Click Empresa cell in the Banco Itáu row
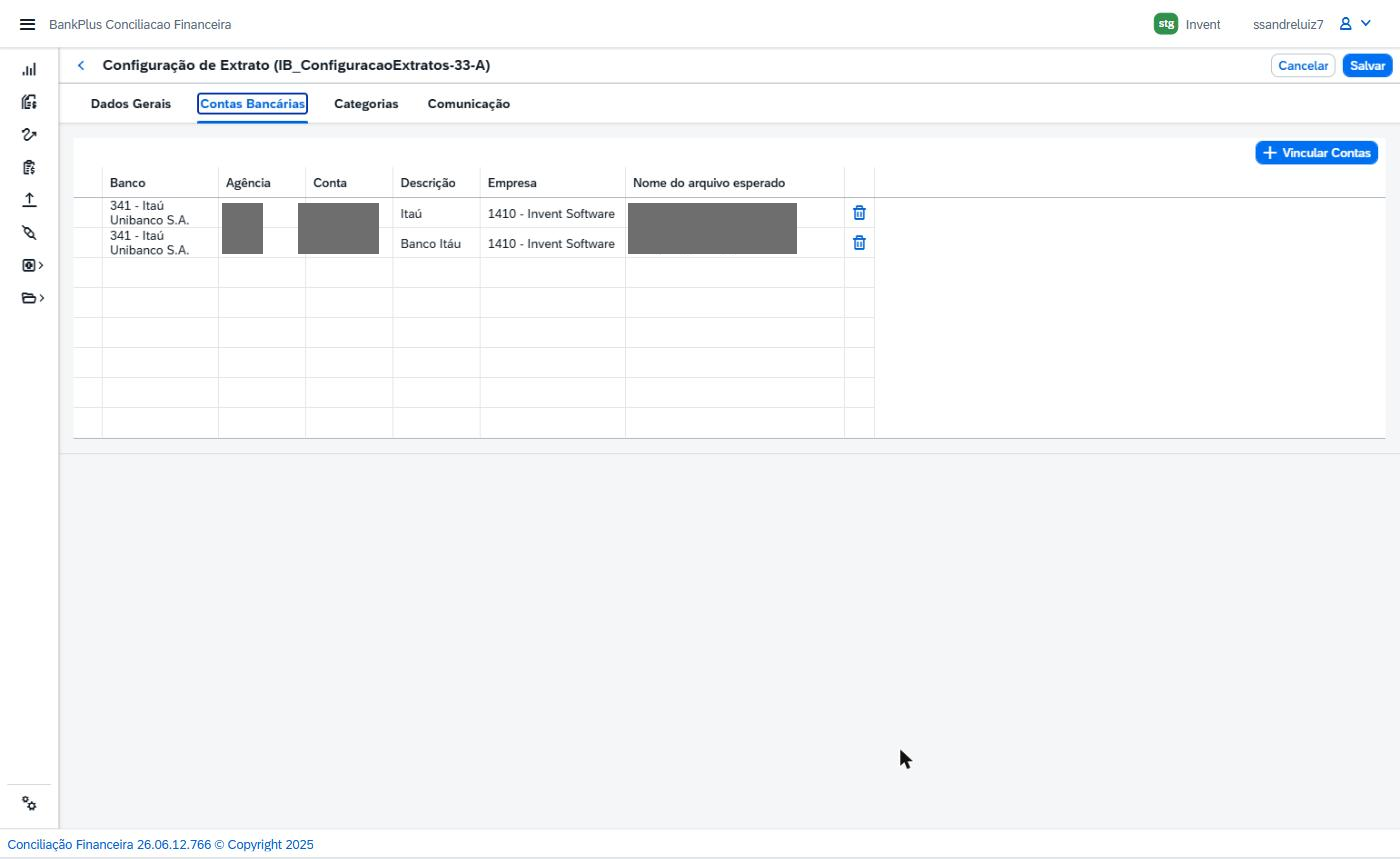Screen dimensions: 1400x859 [x=553, y=243]
